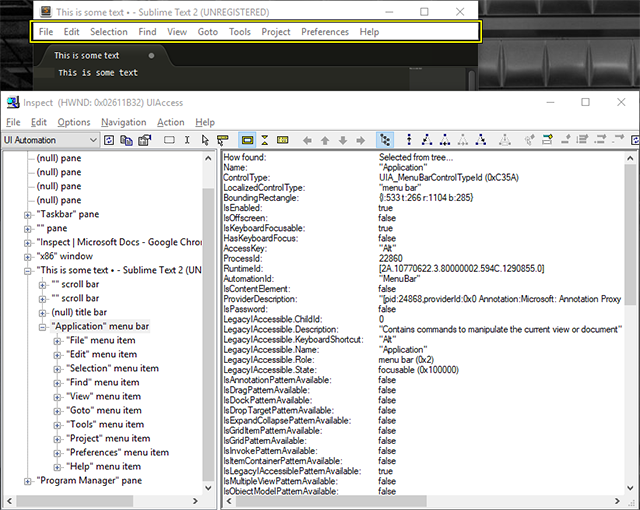Open Action menu in Inspect
Image resolution: width=640 pixels, height=510 pixels.
coord(171,122)
